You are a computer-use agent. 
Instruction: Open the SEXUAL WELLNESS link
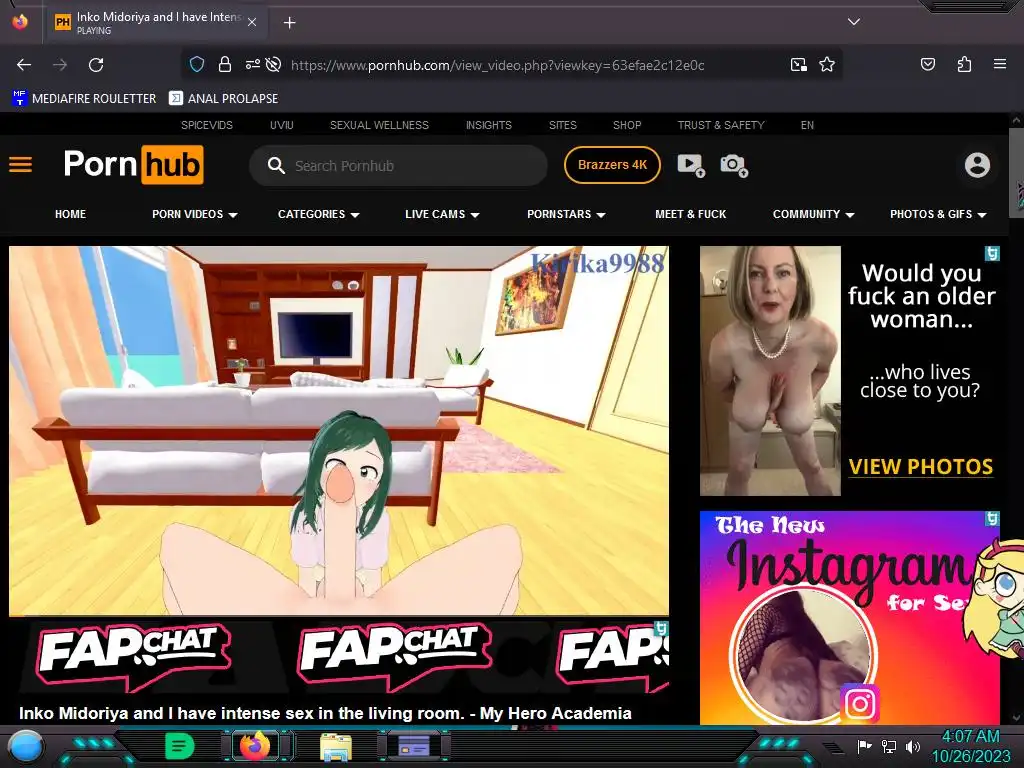[x=379, y=125]
